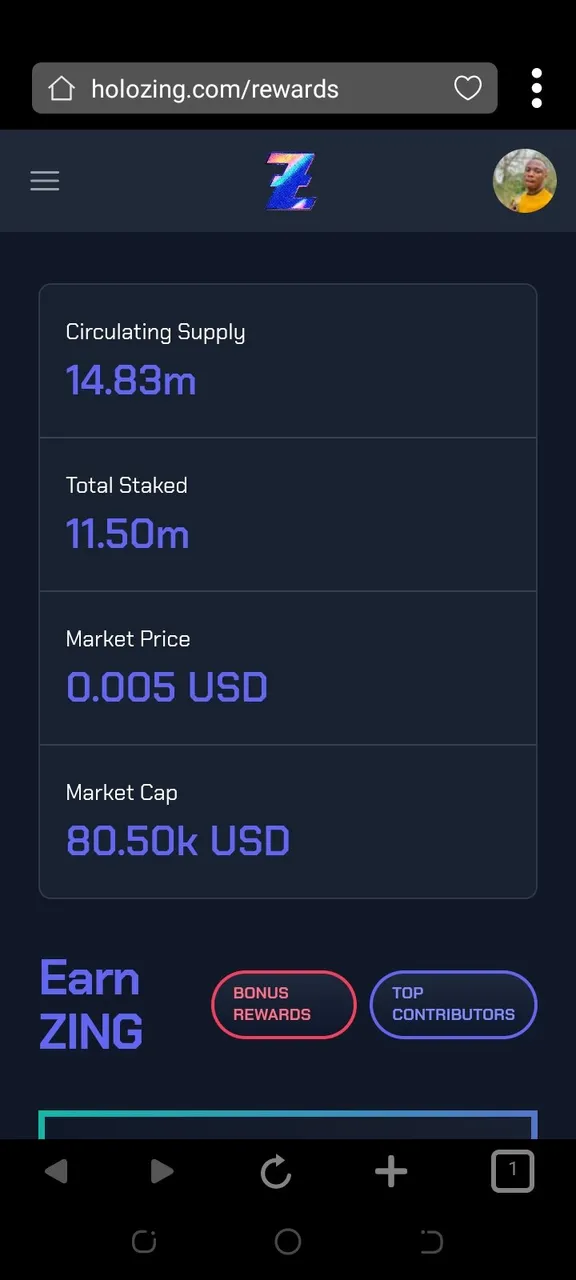This screenshot has height=1280, width=576.
Task: Tap the Android recent apps button
Action: [144, 1242]
